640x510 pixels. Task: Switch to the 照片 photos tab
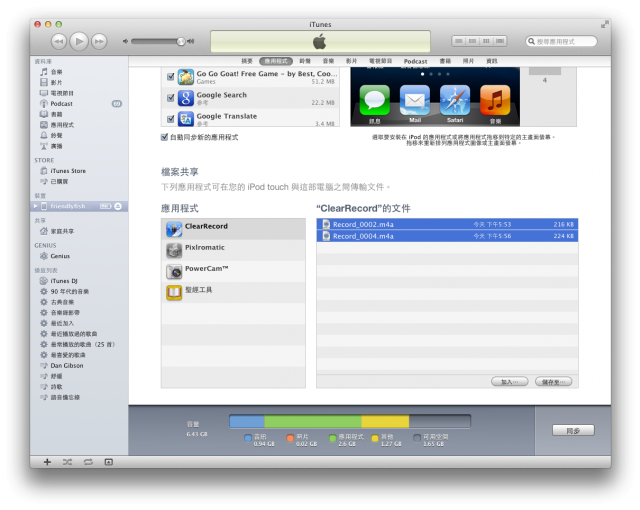(468, 61)
